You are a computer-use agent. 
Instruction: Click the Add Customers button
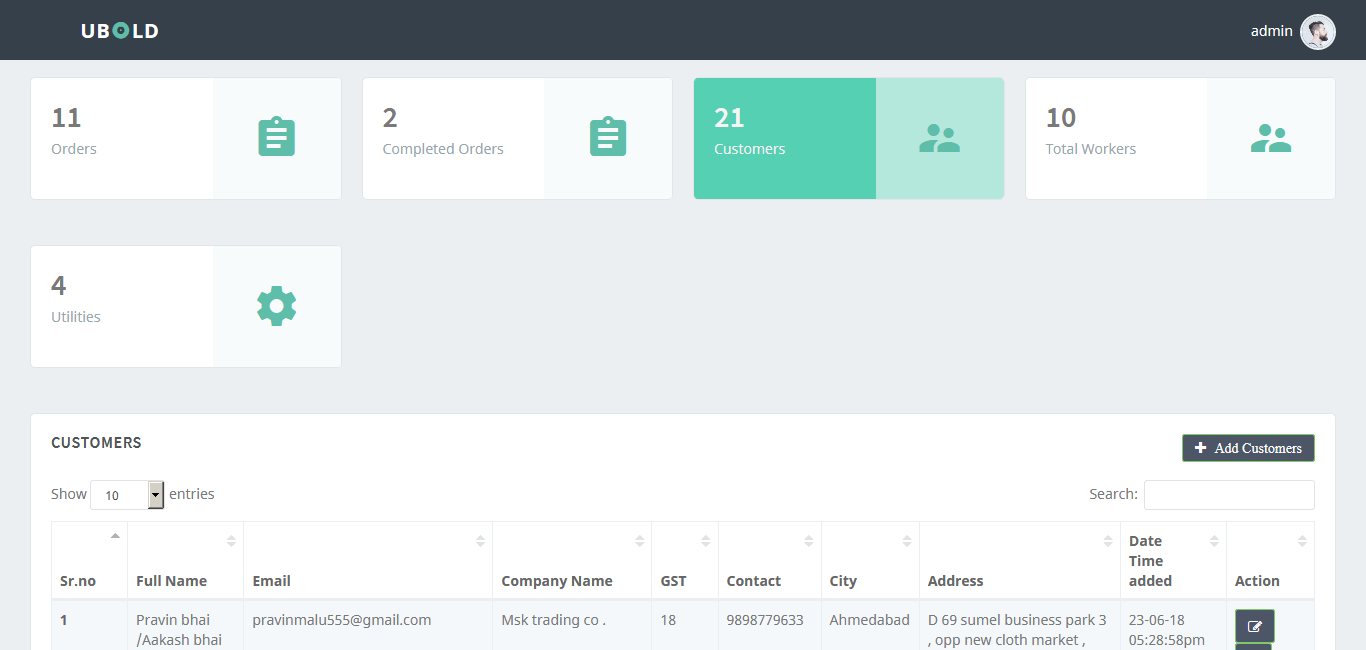(1248, 448)
